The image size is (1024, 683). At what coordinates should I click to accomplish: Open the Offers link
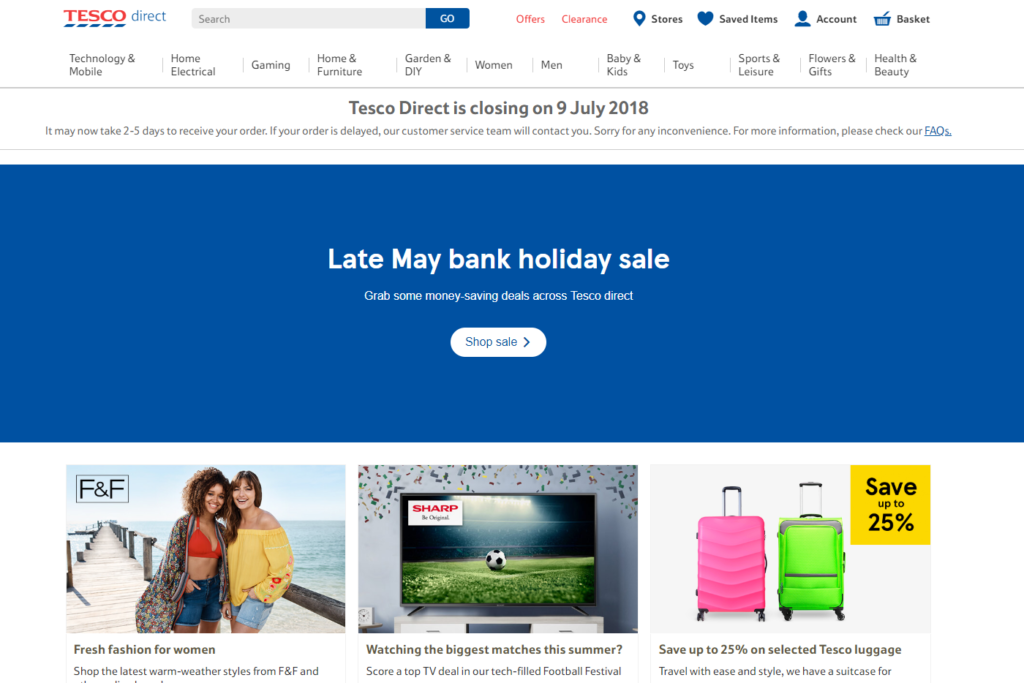click(x=530, y=19)
